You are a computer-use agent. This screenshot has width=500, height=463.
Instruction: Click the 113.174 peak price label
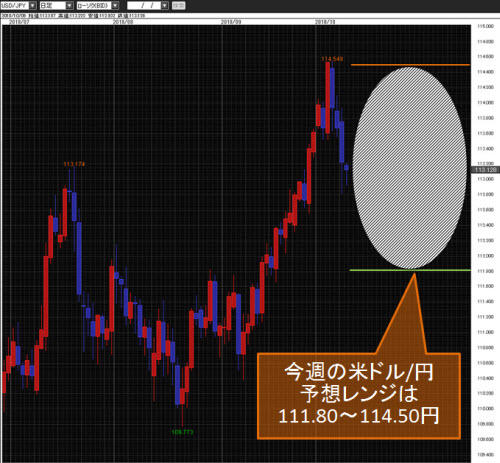(74, 164)
